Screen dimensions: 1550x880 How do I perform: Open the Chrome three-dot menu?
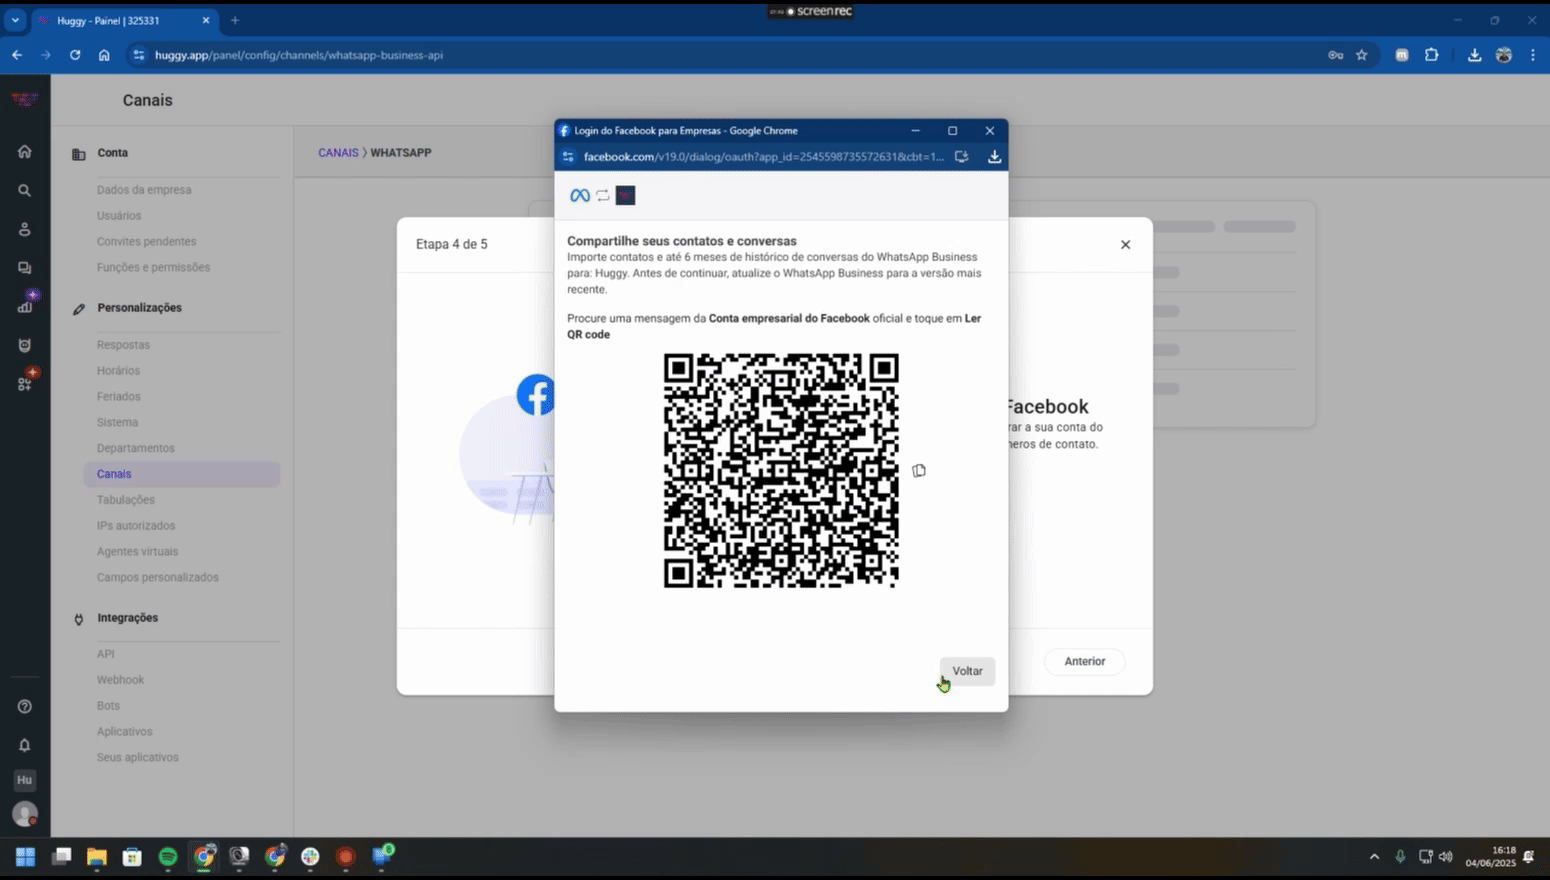click(x=1532, y=55)
